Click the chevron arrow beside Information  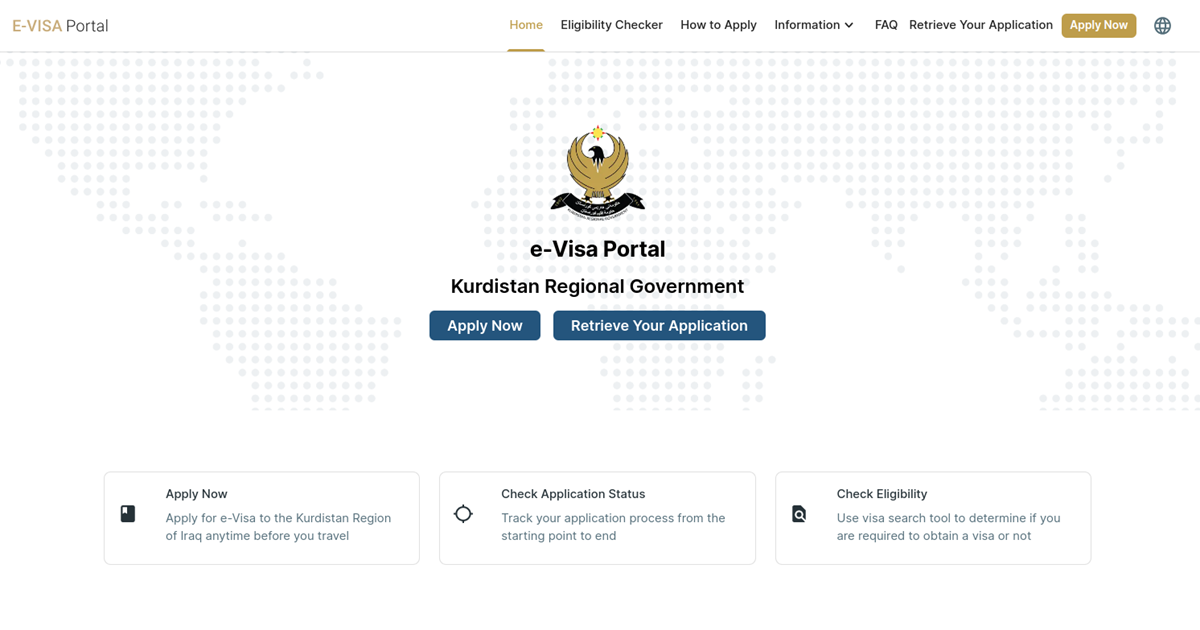[x=849, y=26]
